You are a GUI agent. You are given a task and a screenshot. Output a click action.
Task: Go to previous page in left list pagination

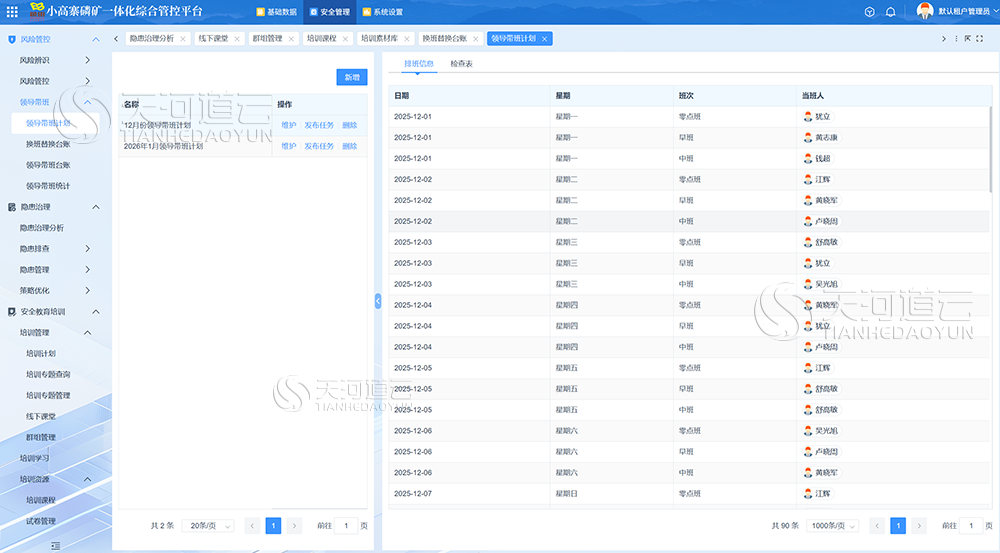click(253, 526)
